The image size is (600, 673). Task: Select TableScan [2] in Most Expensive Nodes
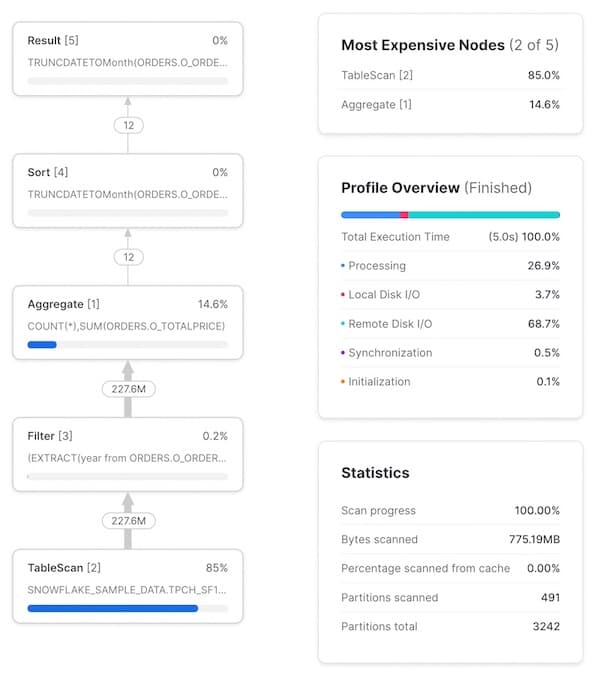tap(450, 75)
